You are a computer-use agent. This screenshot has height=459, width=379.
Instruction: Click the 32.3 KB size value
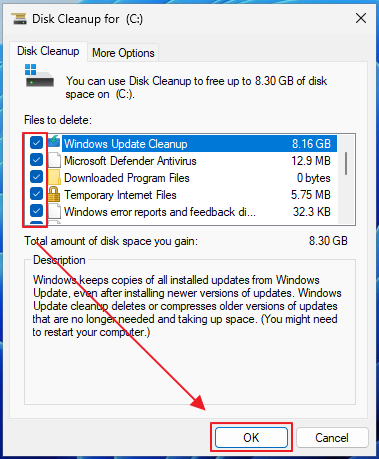coord(312,212)
